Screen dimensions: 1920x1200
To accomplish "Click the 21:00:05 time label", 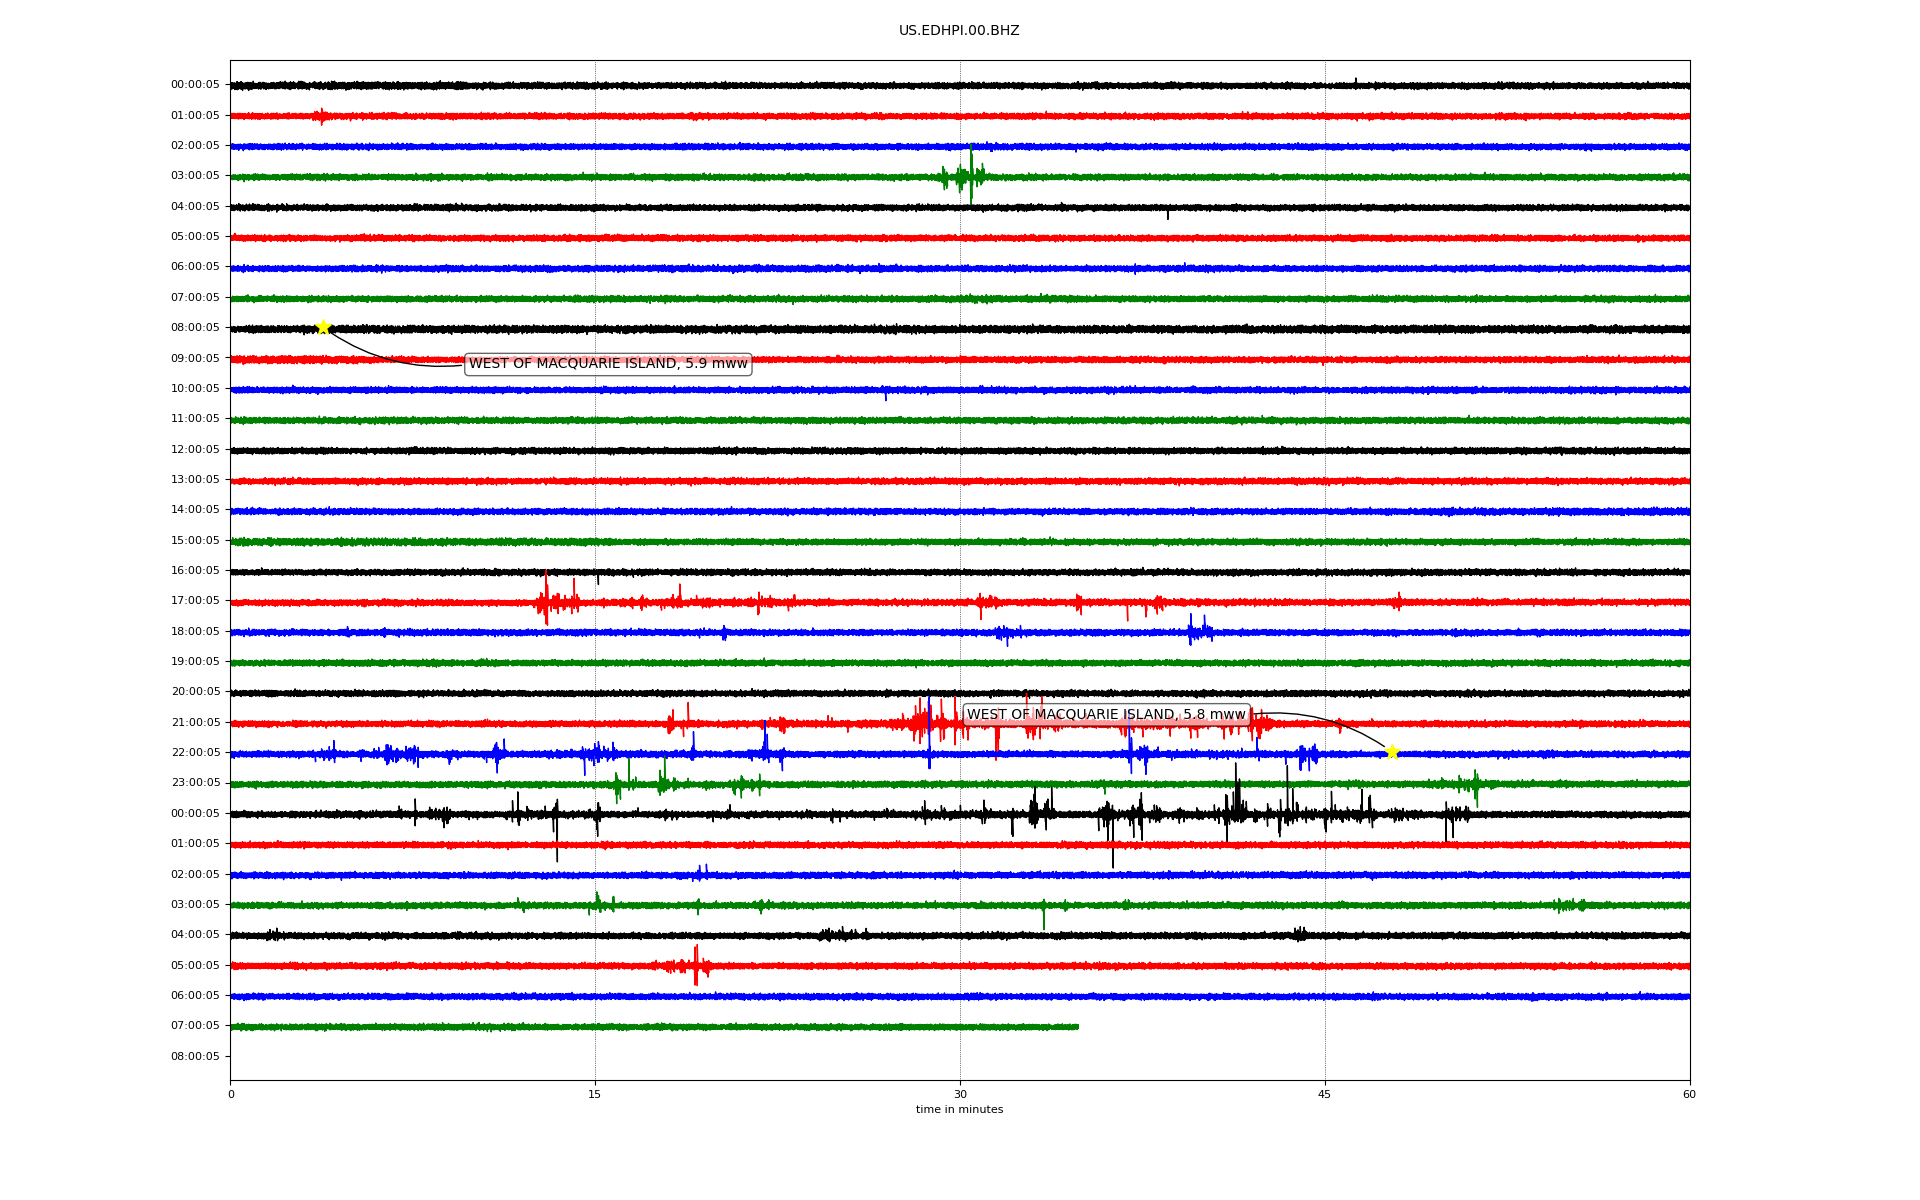I will tap(195, 722).
